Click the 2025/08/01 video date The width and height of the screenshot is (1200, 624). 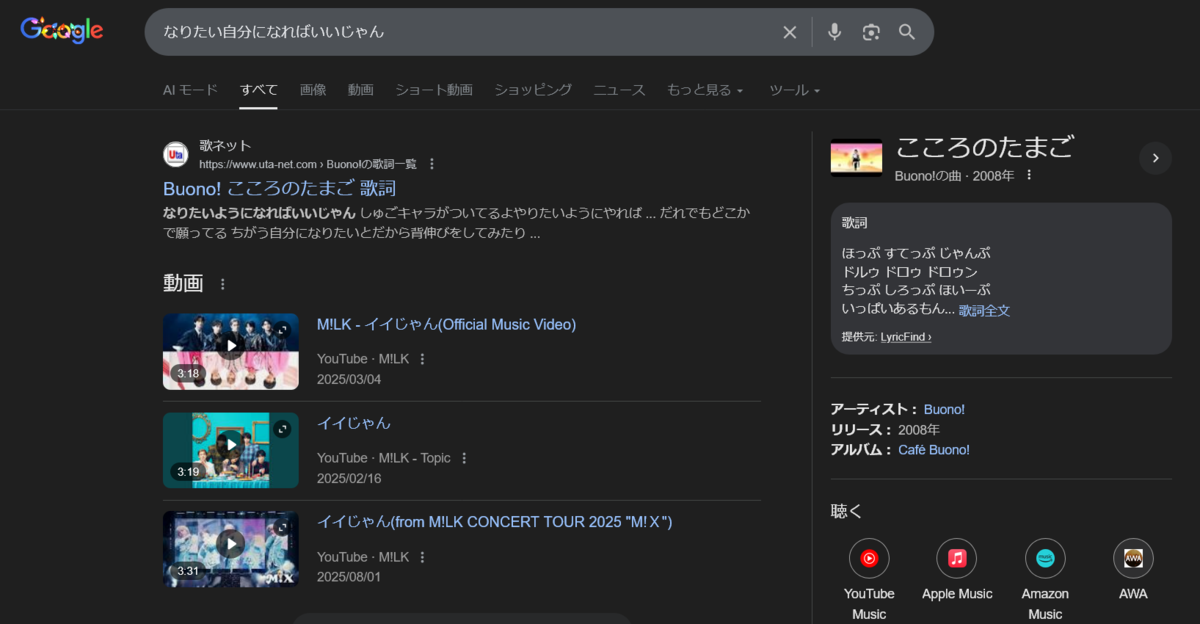(349, 577)
